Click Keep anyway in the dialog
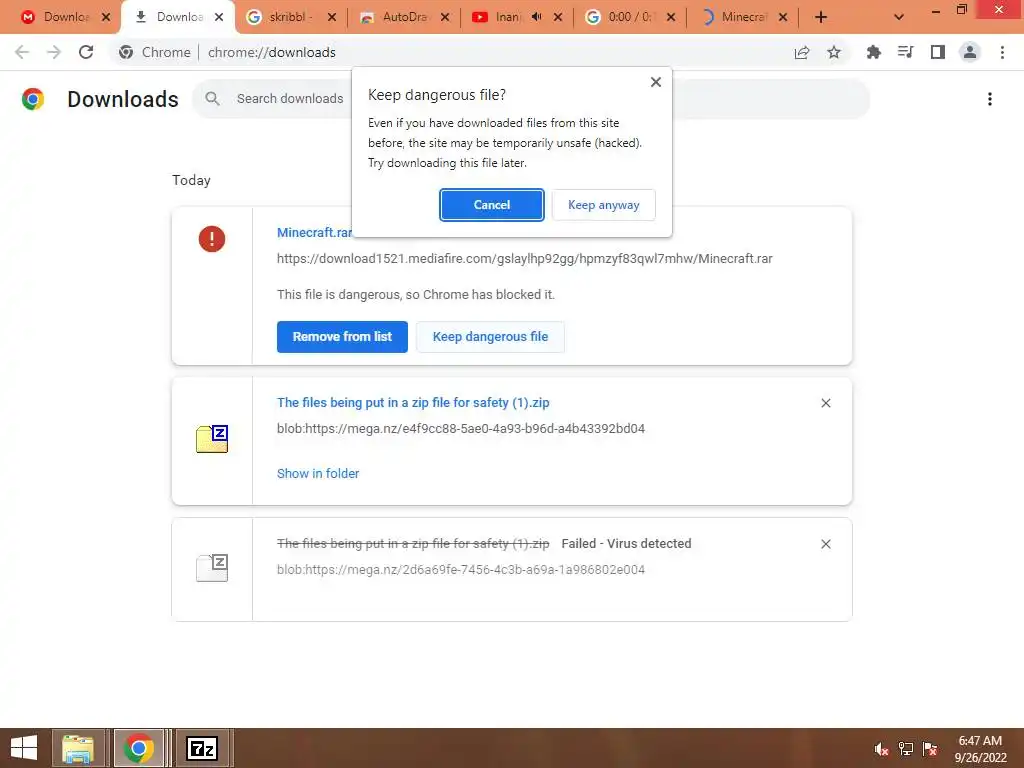This screenshot has height=768, width=1024. coord(603,205)
